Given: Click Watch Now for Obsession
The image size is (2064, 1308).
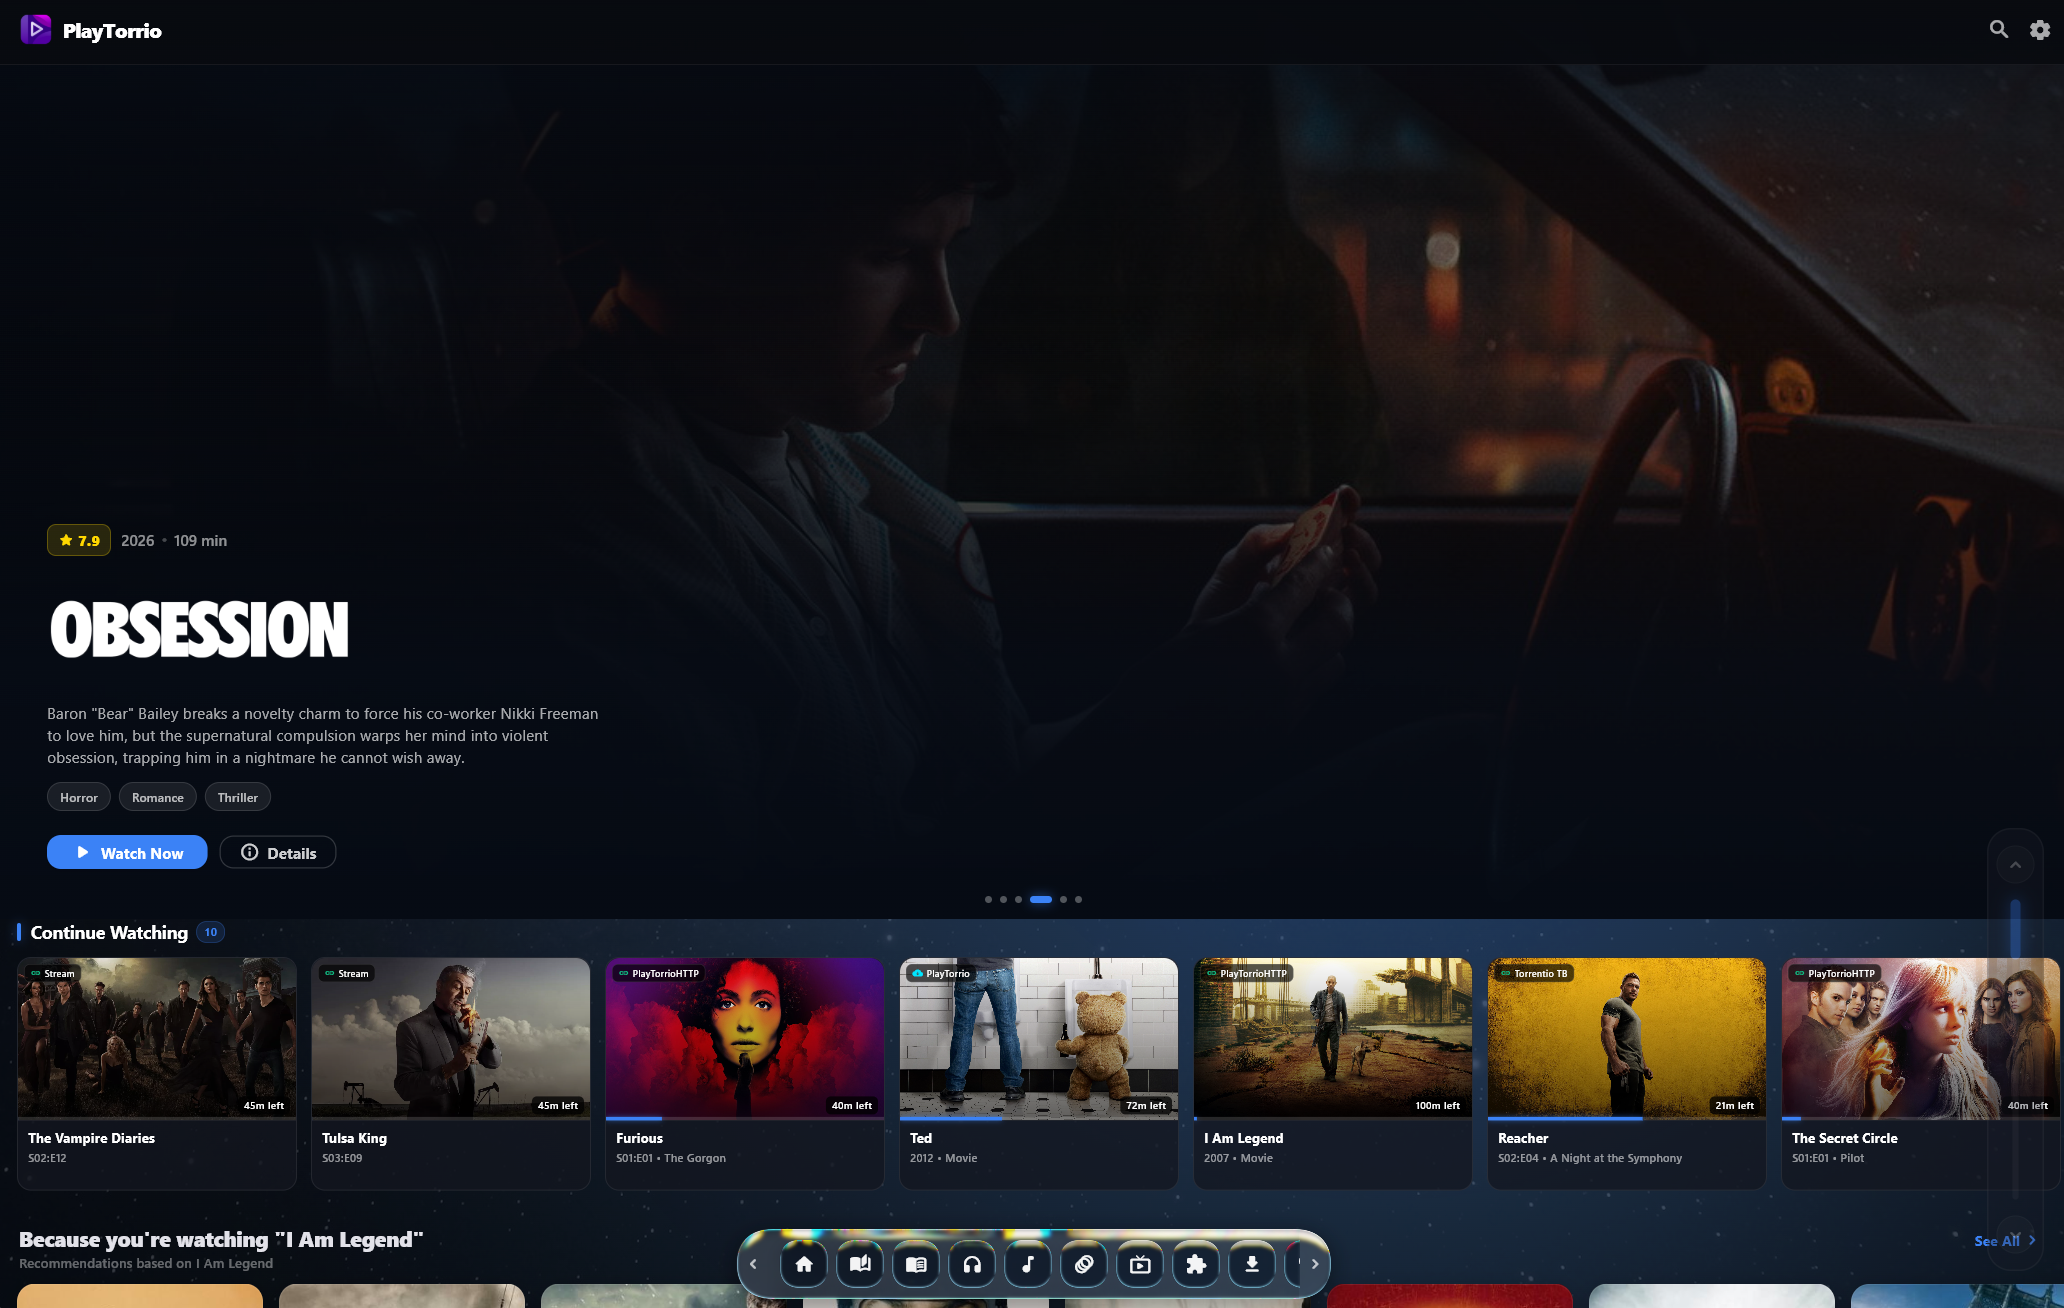Looking at the screenshot, I should 127,852.
